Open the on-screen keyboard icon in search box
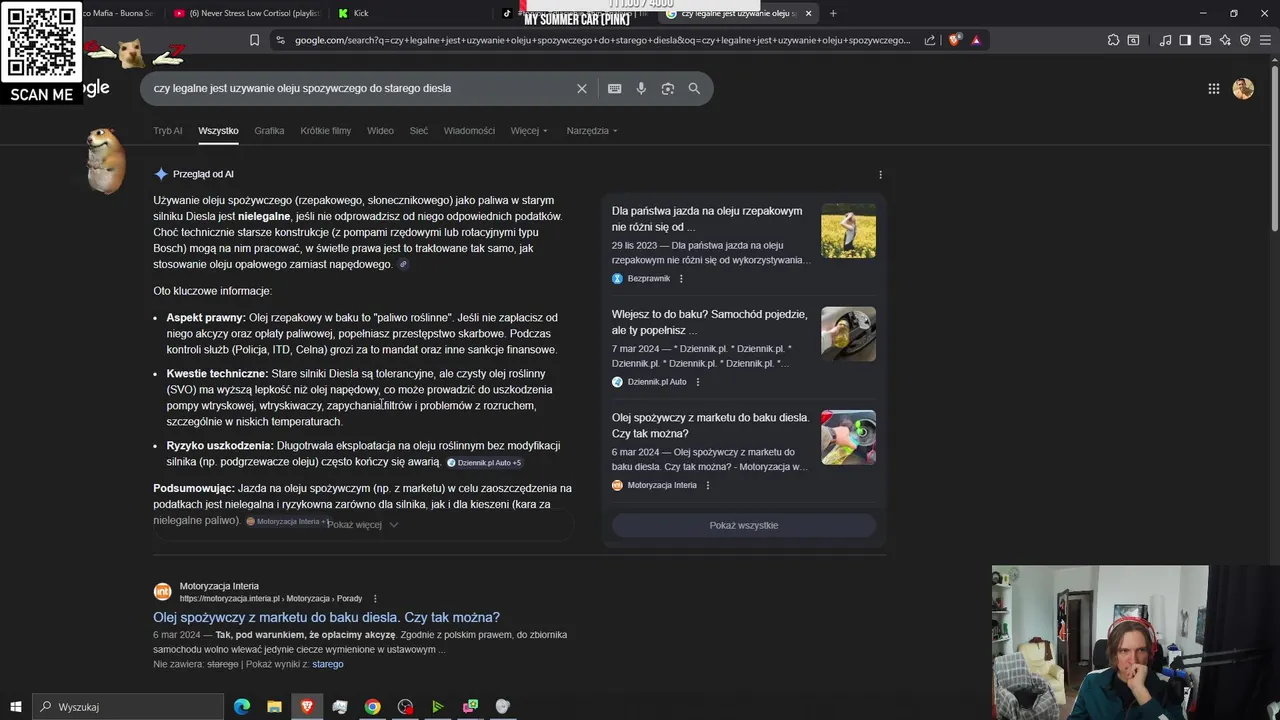 coord(615,88)
